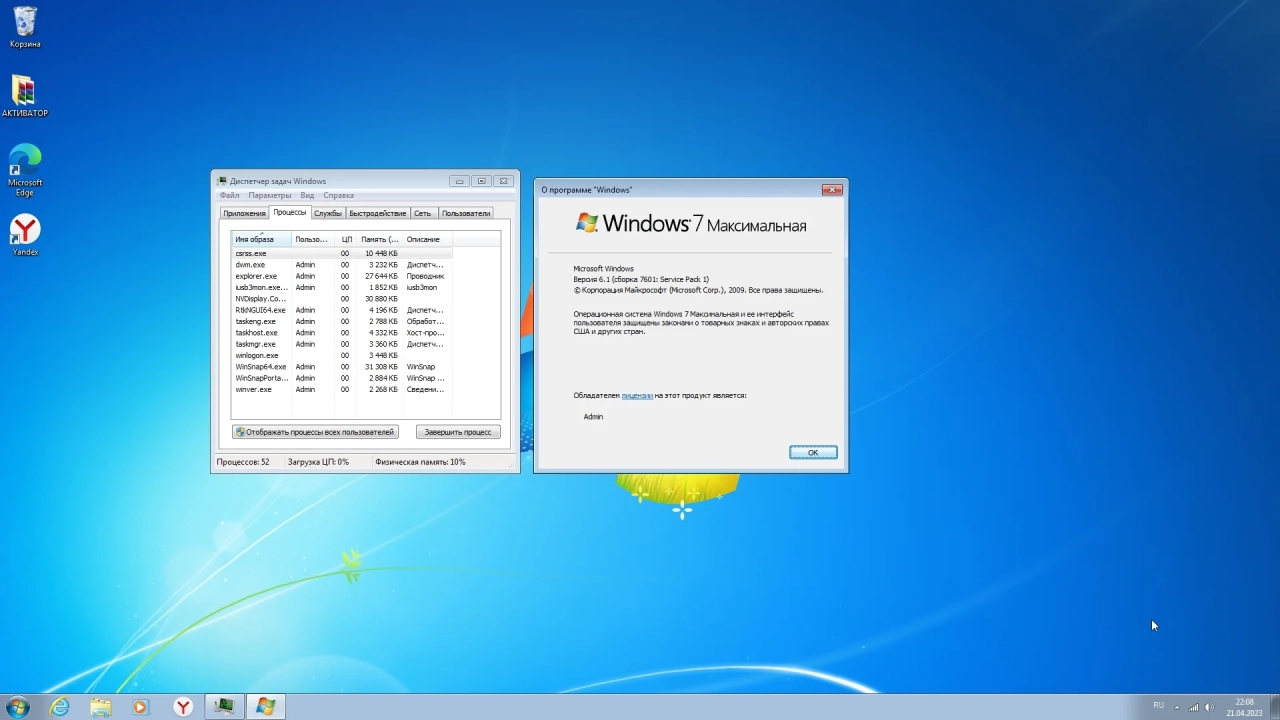Open the Файл menu in Task Manager
This screenshot has height=720, width=1280.
coord(229,196)
